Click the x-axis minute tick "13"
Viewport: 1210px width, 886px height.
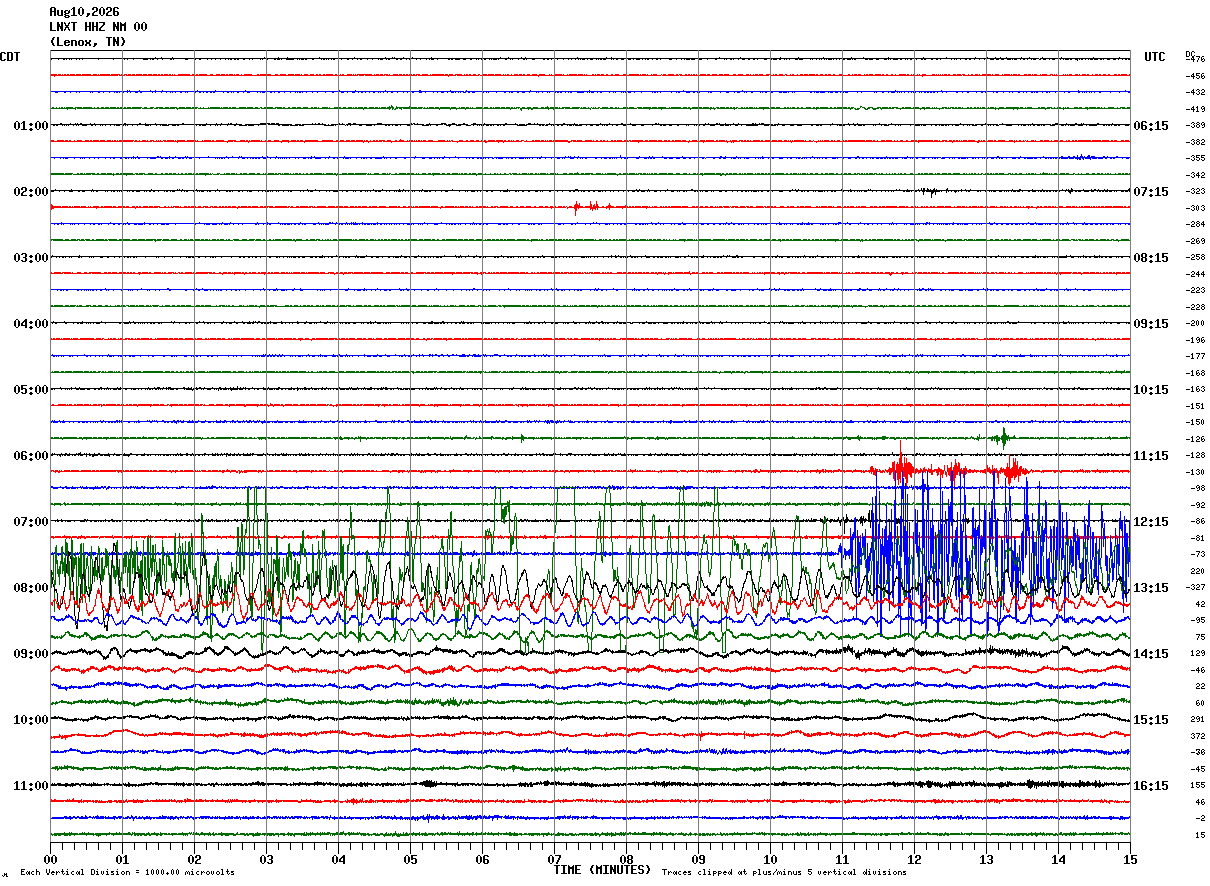986,859
